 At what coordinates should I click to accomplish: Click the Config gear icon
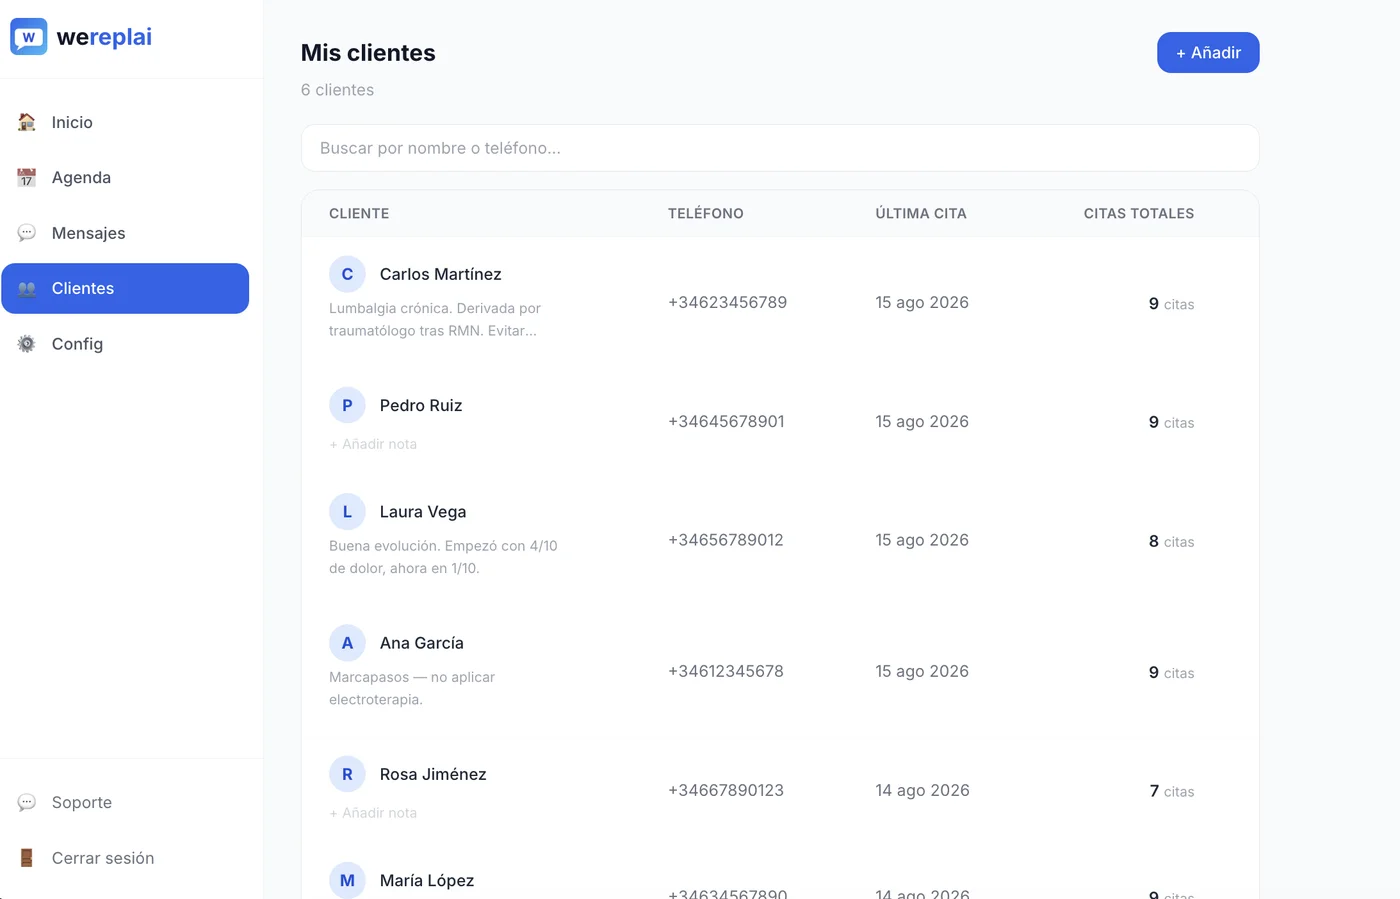click(x=27, y=344)
